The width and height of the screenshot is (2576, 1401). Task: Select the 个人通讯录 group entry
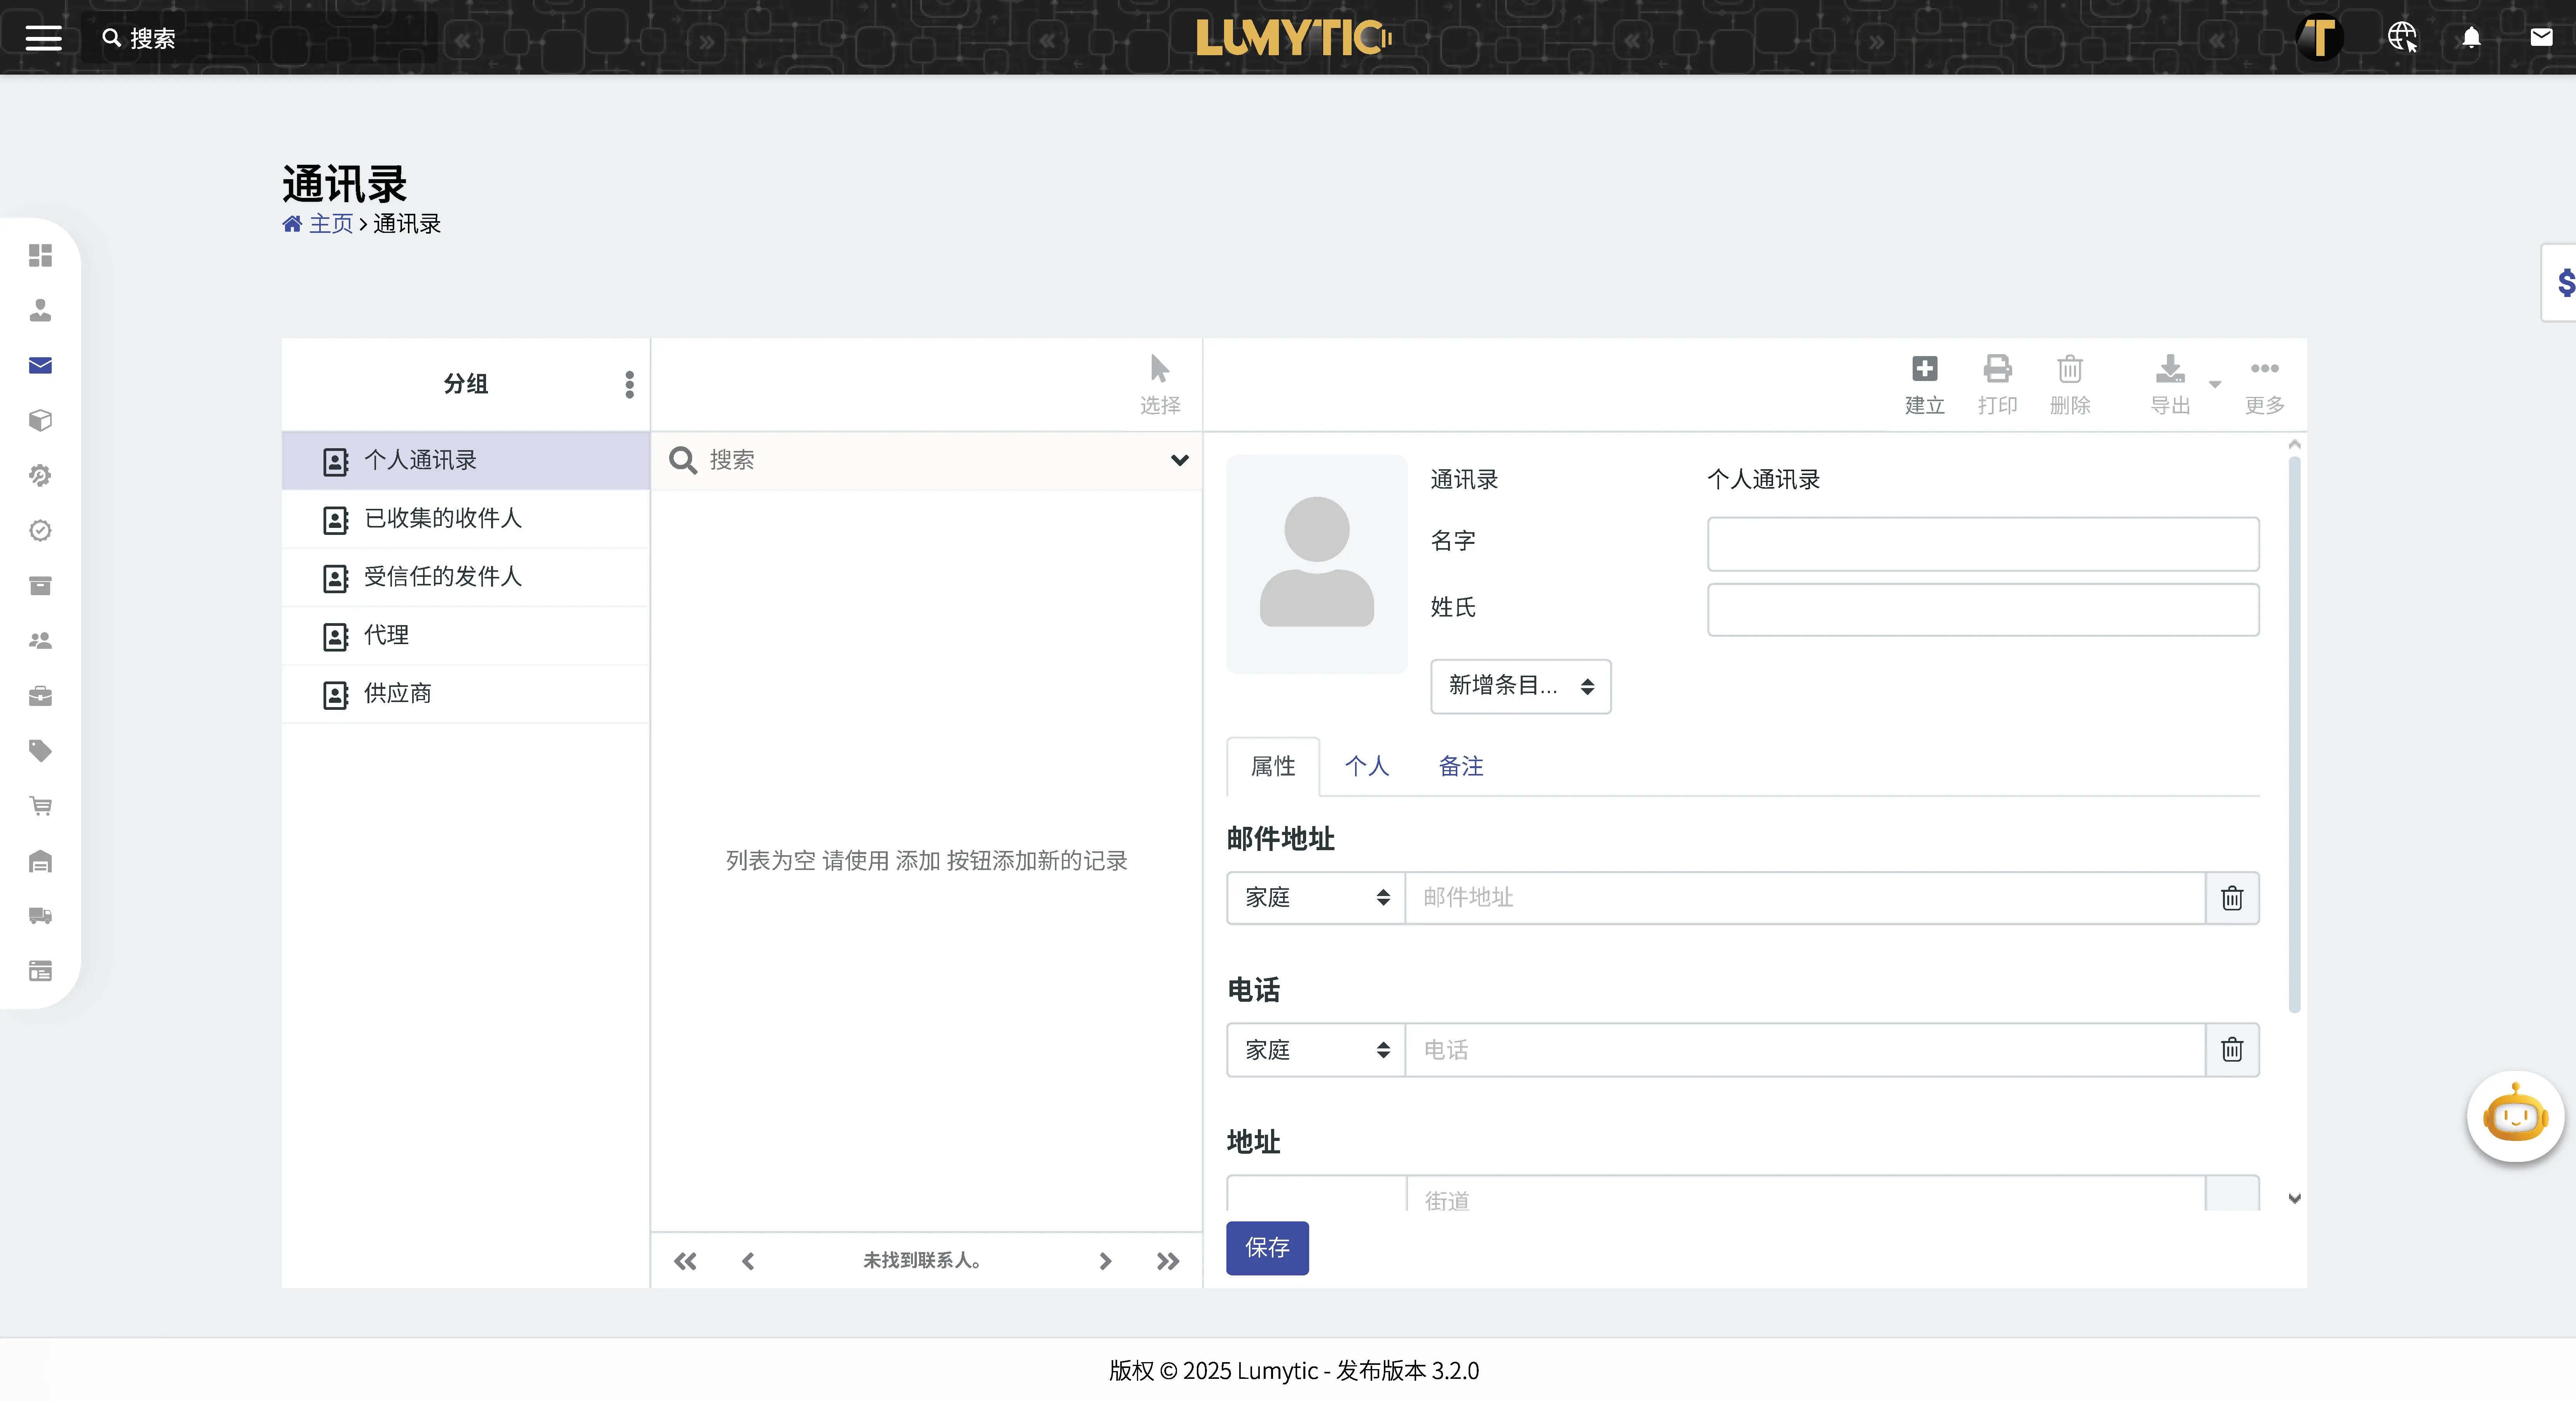[x=420, y=460]
